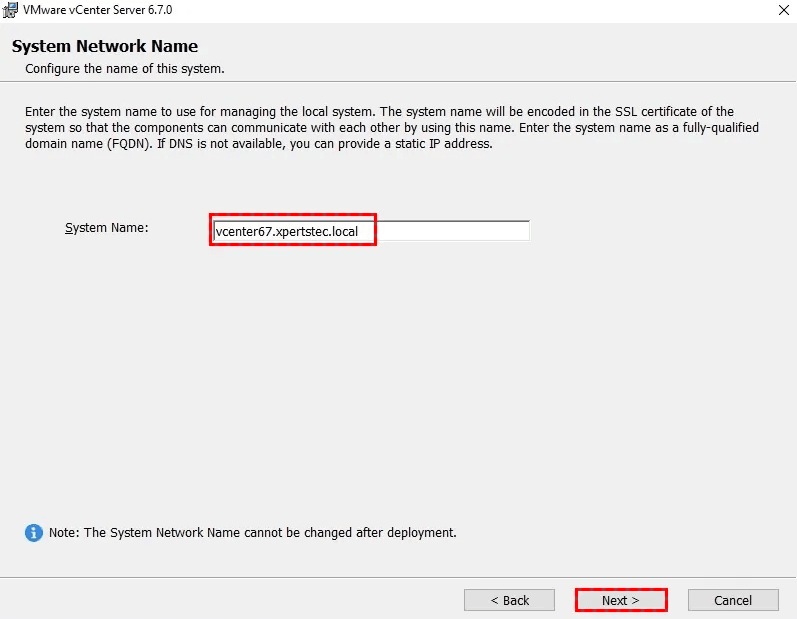The image size is (797, 619).
Task: Click the blue info icon beside the note
Action: 34,533
